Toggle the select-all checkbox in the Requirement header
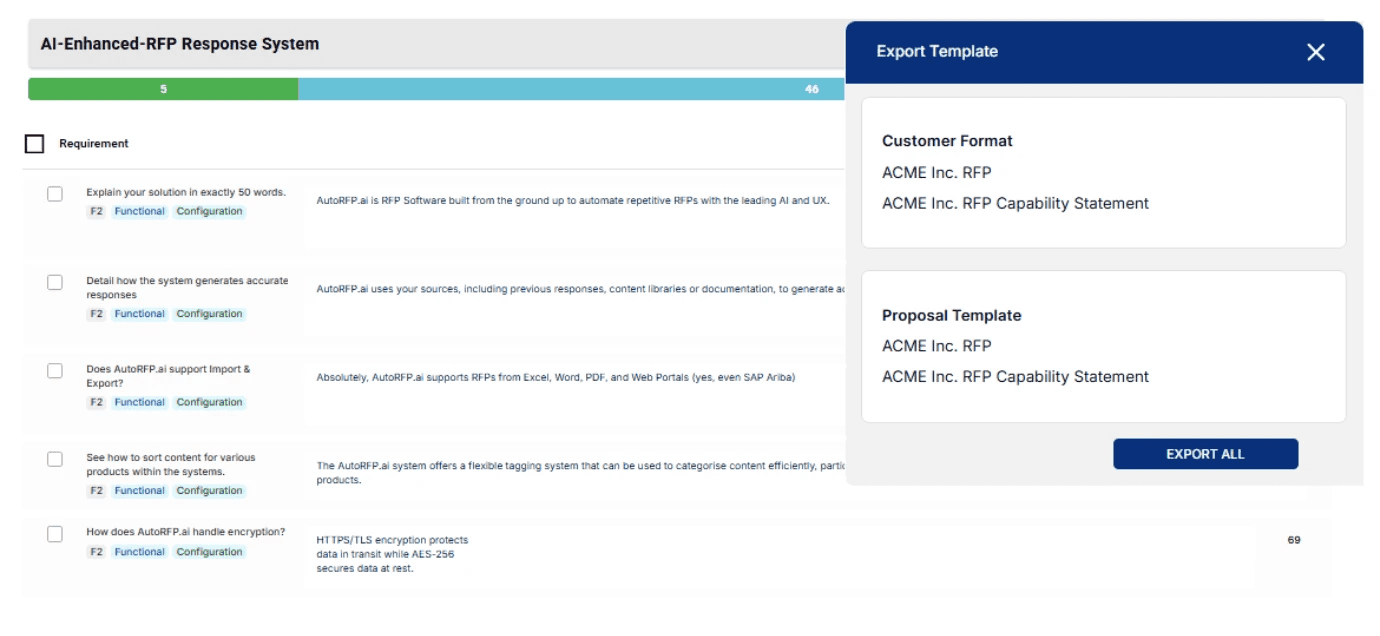 (35, 143)
